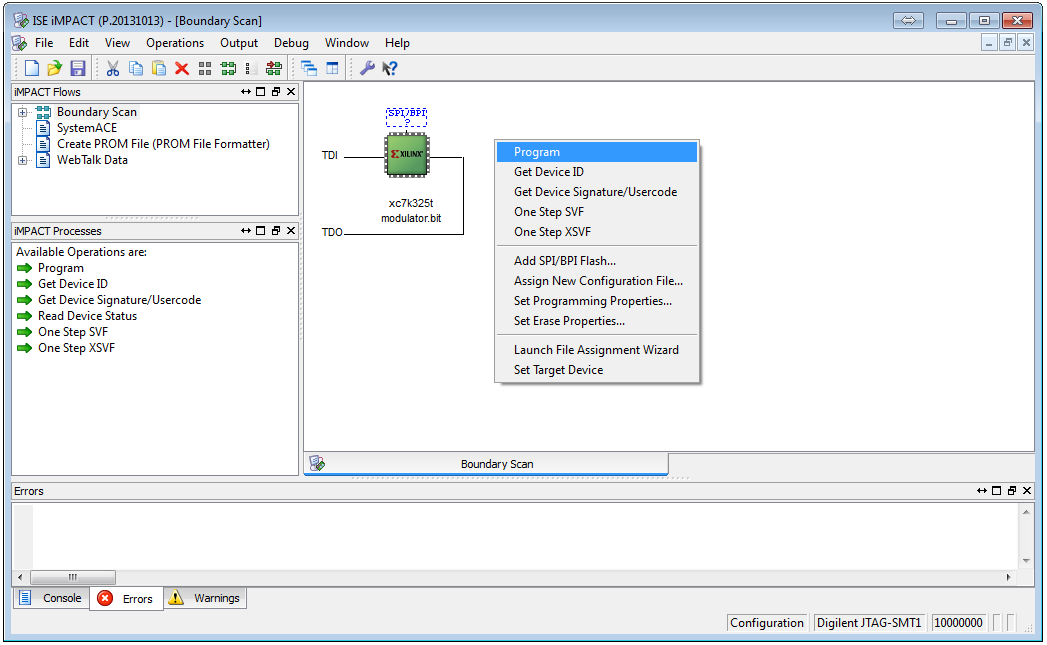The height and width of the screenshot is (645, 1047).
Task: Click green chain with red arrows toolbar icon
Action: pos(274,68)
